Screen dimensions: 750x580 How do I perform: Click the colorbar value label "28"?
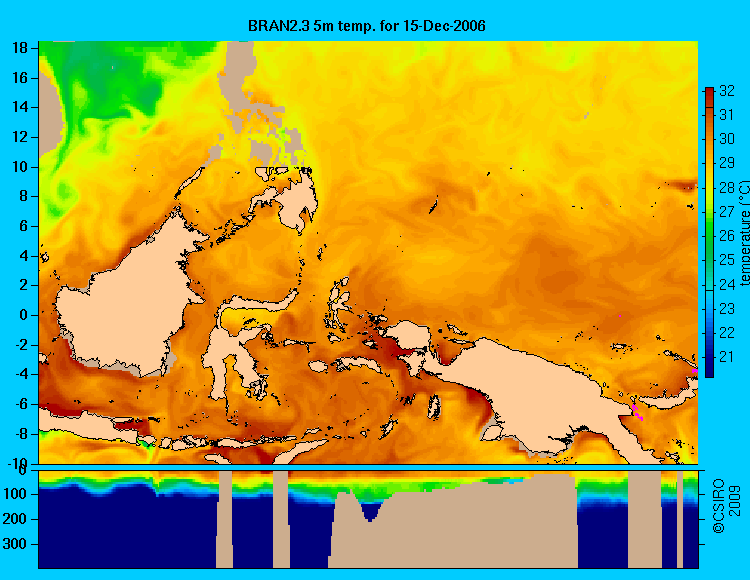tap(727, 187)
